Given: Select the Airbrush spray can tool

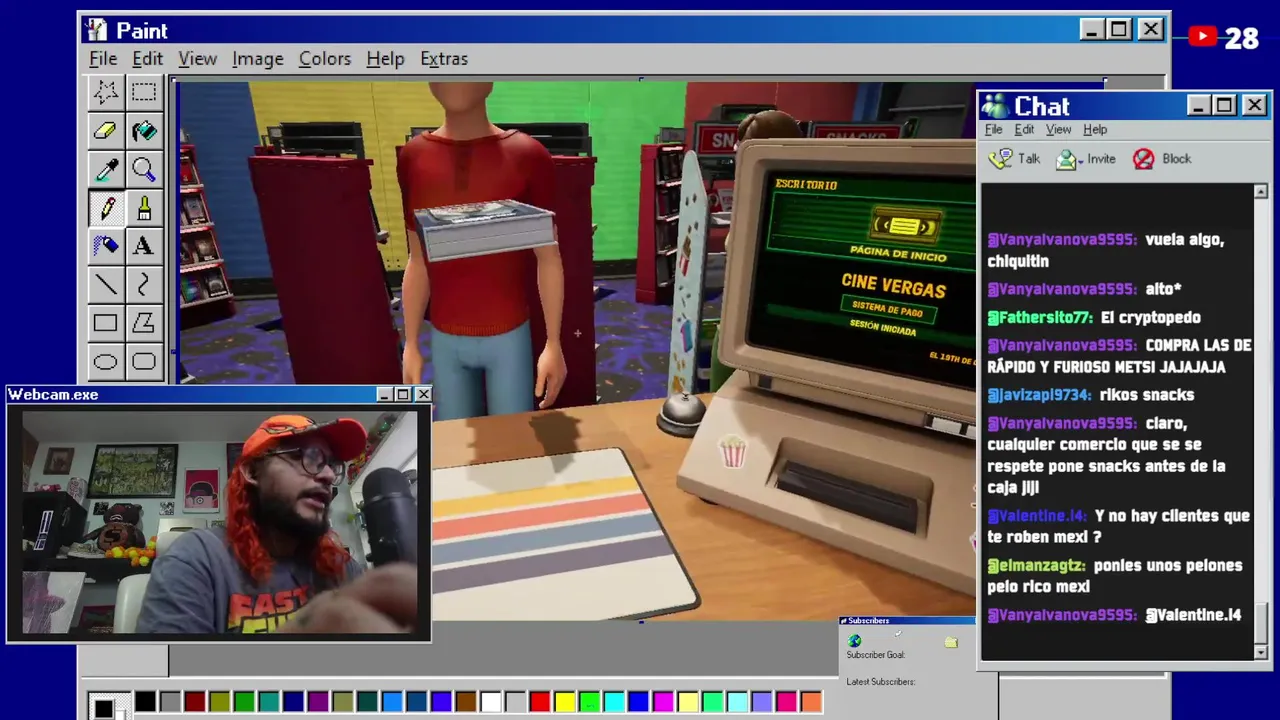Looking at the screenshot, I should [105, 246].
